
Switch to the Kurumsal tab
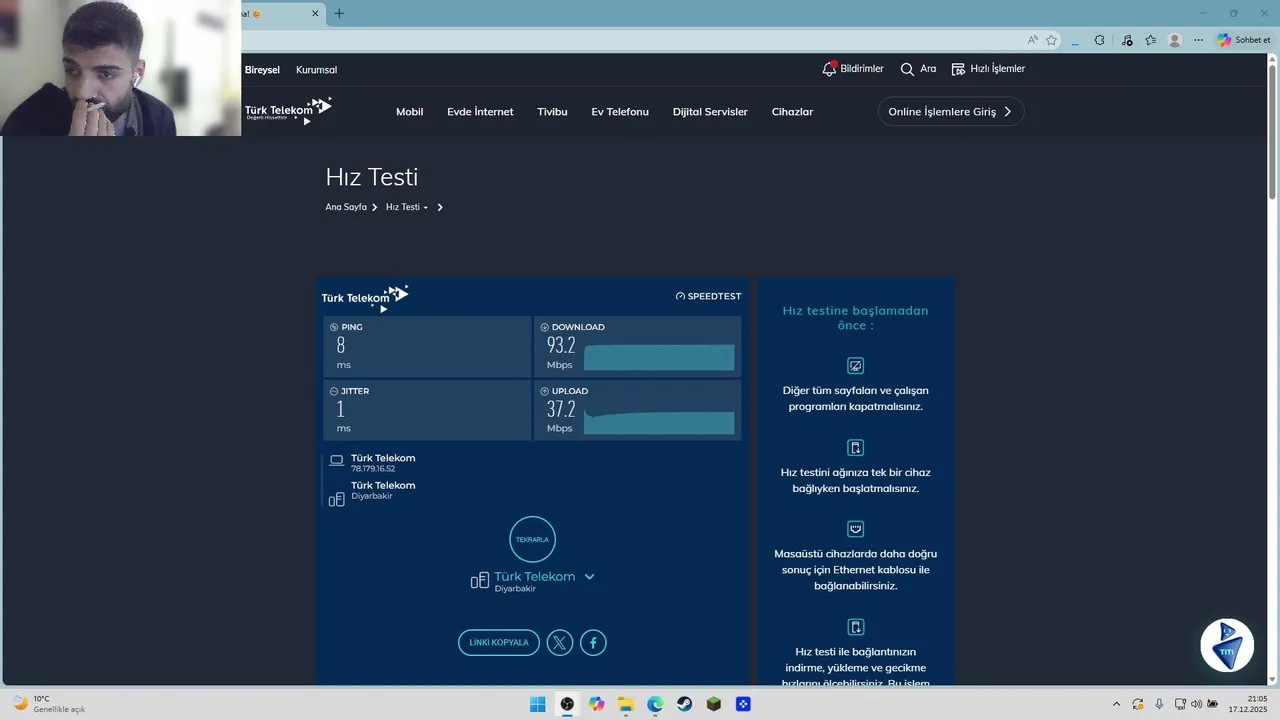[x=316, y=70]
